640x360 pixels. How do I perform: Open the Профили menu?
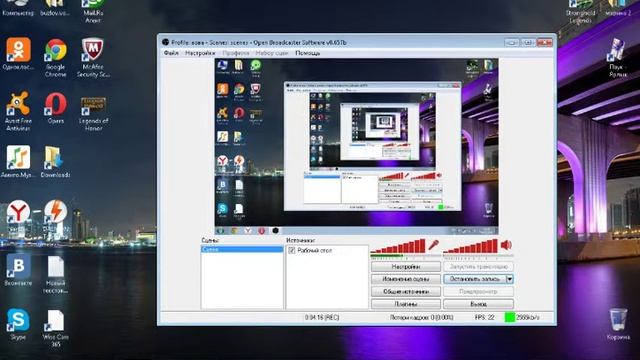click(236, 53)
